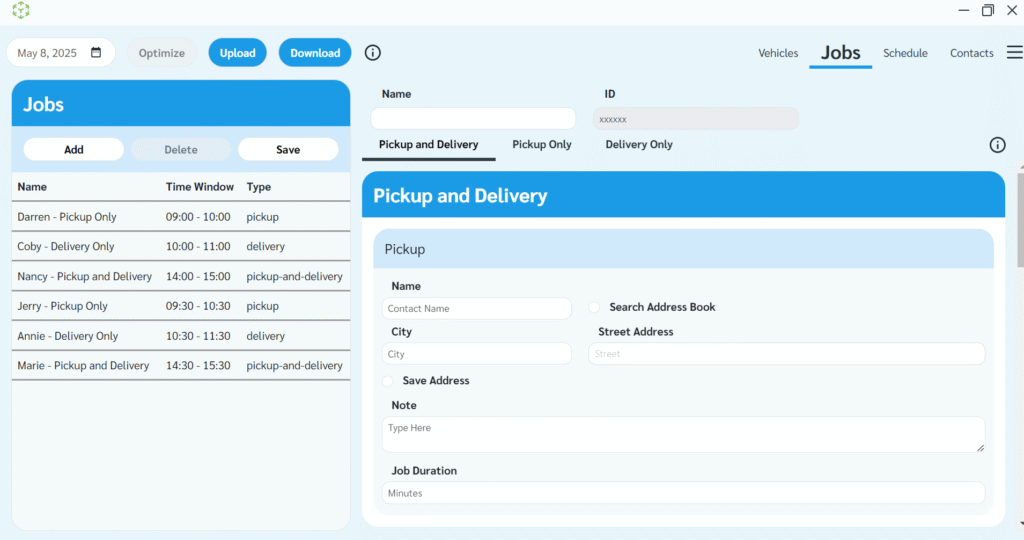The height and width of the screenshot is (540, 1024).
Task: Open the hamburger menu icon
Action: tap(1014, 53)
